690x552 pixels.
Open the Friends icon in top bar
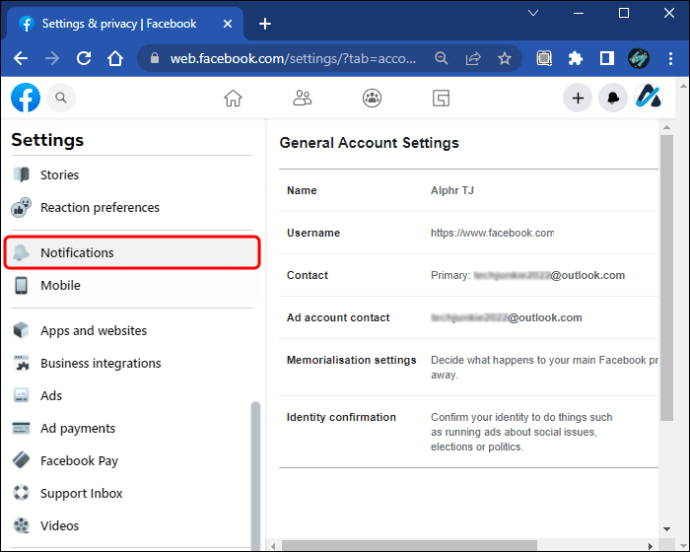pos(302,98)
